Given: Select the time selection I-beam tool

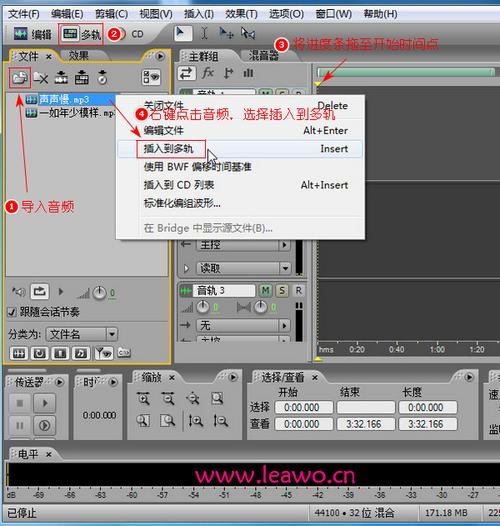Looking at the screenshot, I should [204, 34].
